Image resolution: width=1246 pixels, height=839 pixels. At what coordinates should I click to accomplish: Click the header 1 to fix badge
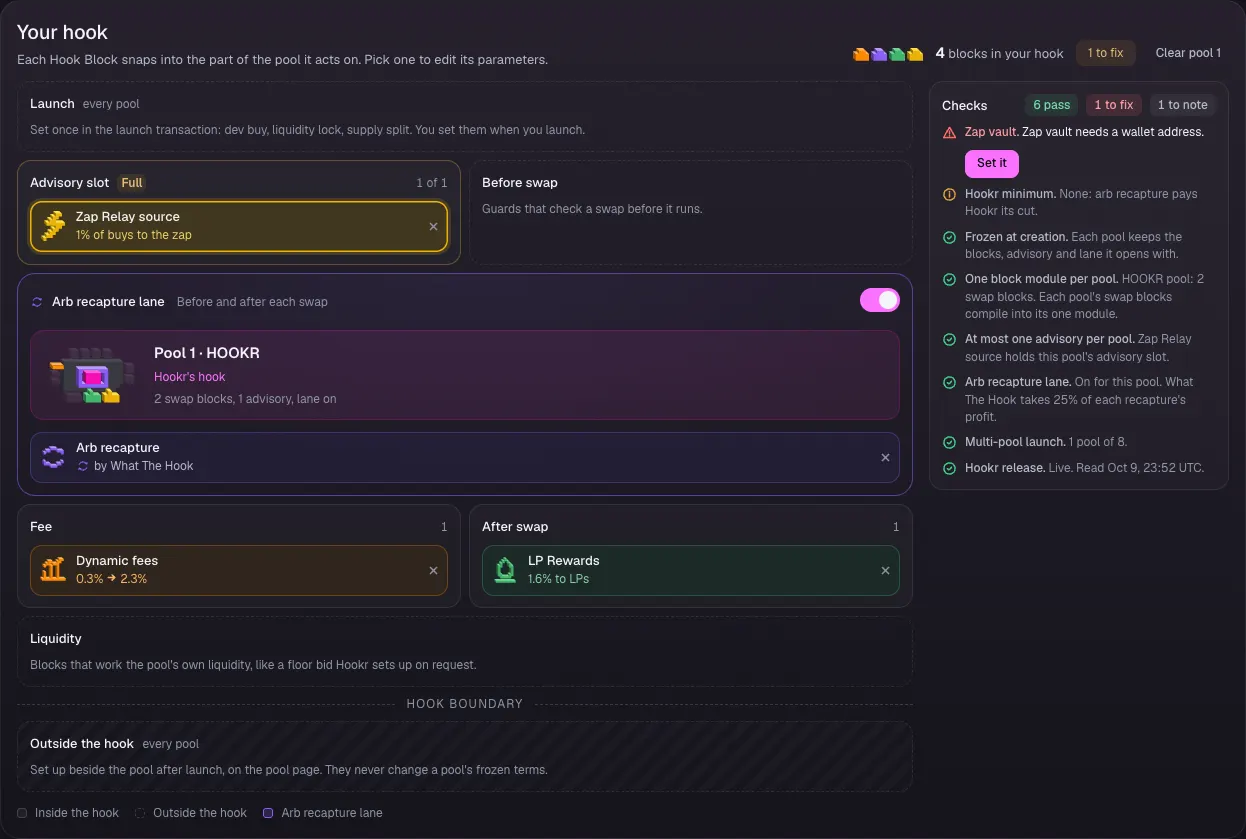click(1105, 53)
